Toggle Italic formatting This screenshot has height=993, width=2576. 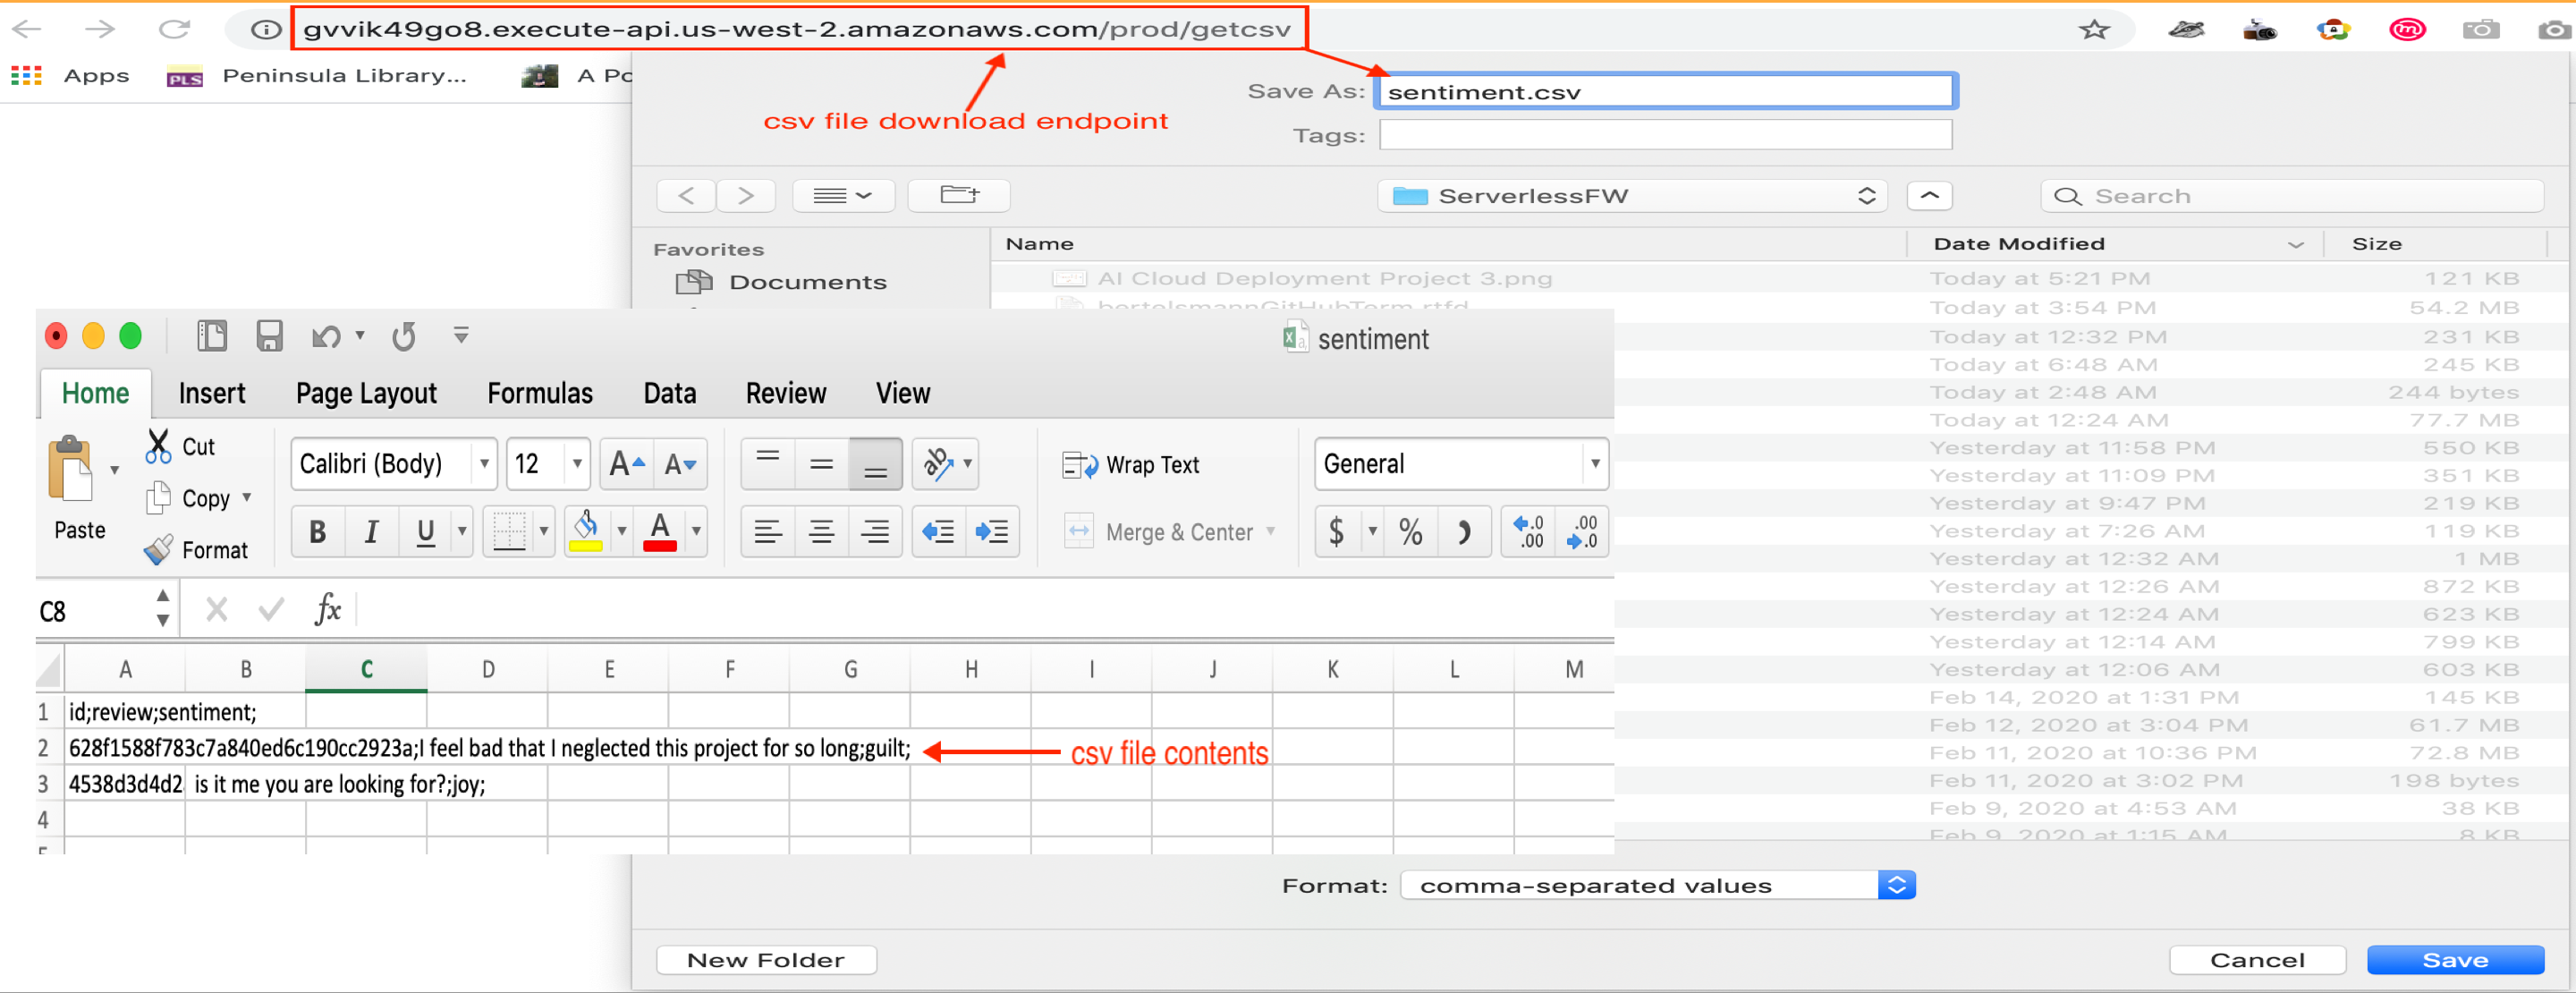[371, 532]
